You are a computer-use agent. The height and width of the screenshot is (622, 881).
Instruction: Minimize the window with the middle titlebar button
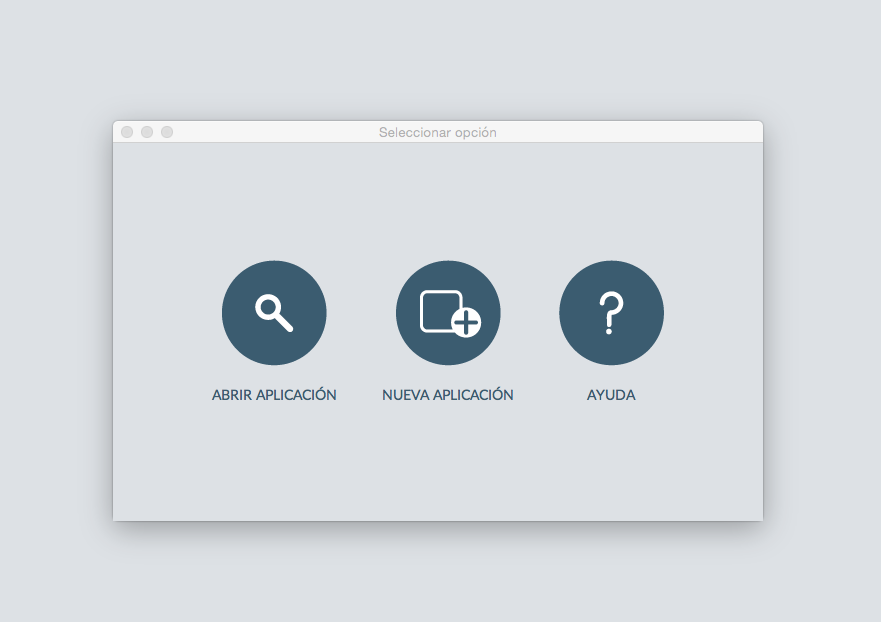click(x=147, y=132)
